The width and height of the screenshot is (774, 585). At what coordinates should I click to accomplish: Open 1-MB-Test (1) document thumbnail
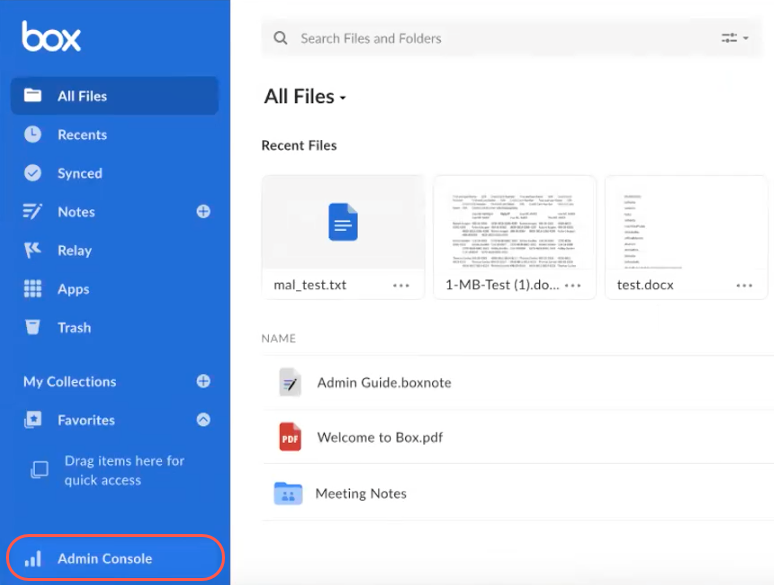[514, 222]
